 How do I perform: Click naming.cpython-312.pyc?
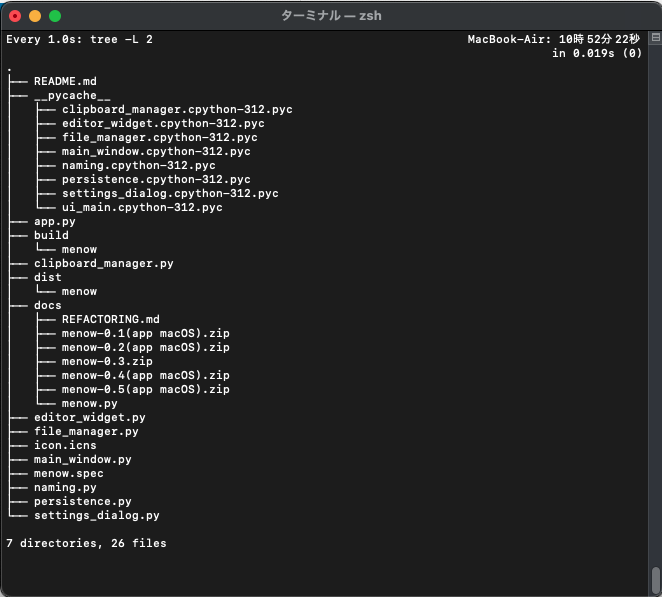click(138, 165)
